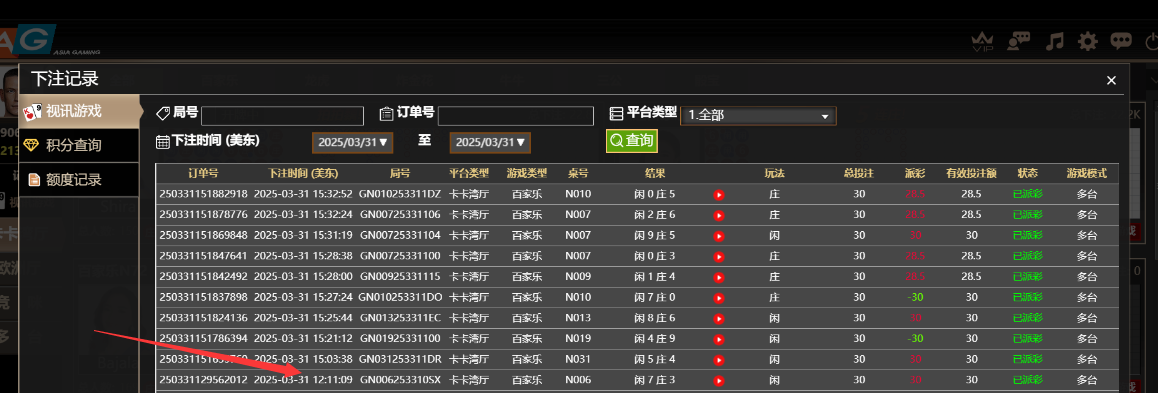Click result 闲 4 庄 9
The width and height of the screenshot is (1158, 393).
pos(655,339)
